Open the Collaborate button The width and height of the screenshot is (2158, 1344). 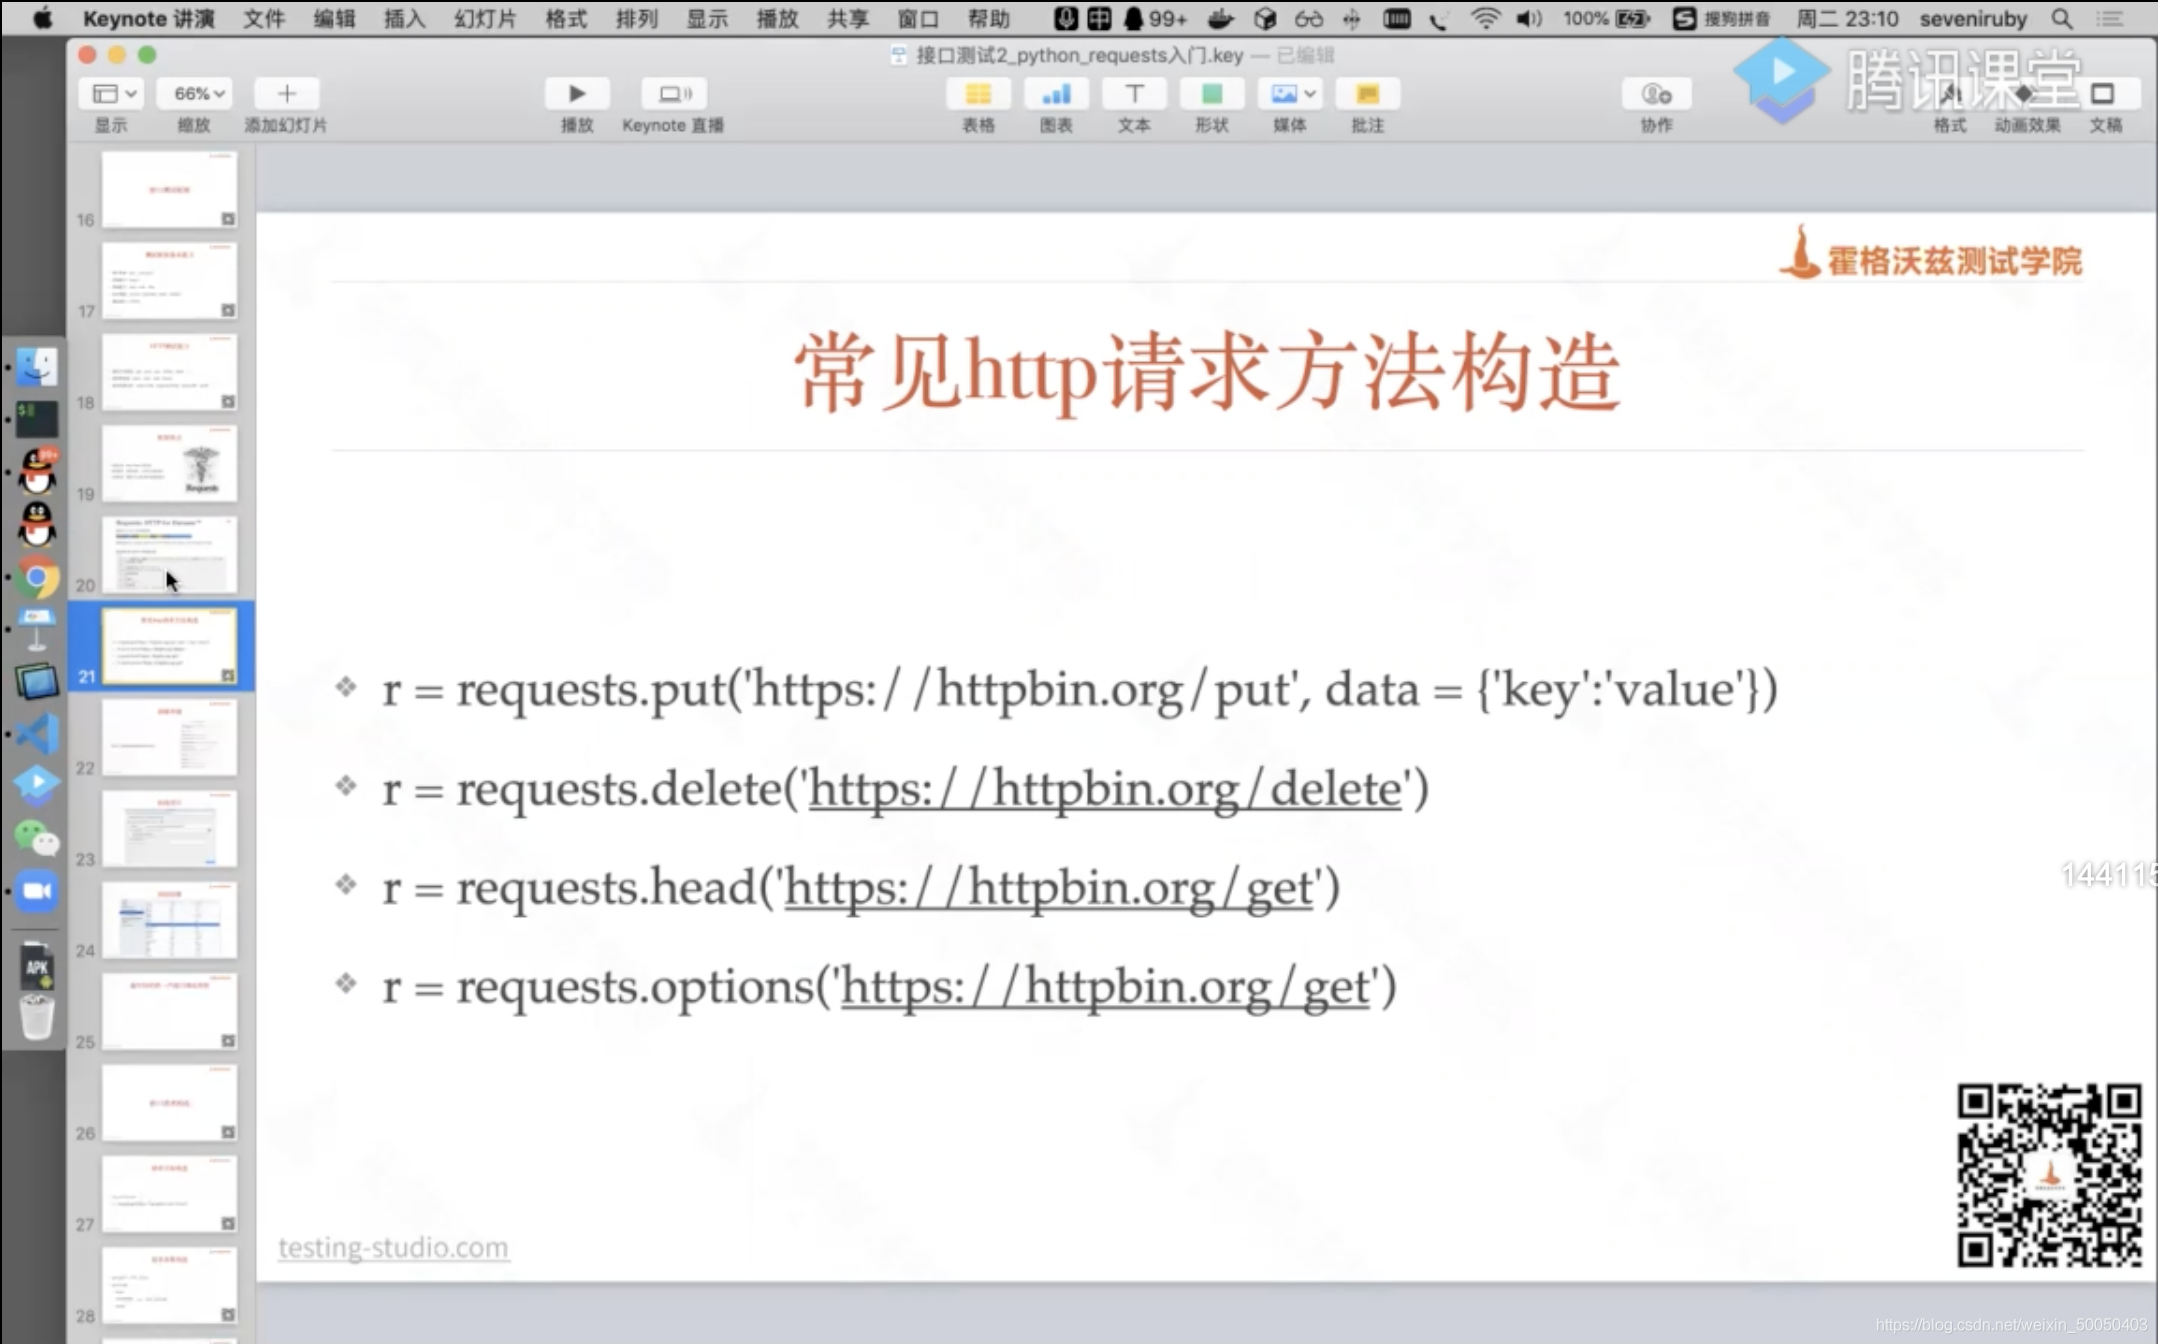[1656, 94]
